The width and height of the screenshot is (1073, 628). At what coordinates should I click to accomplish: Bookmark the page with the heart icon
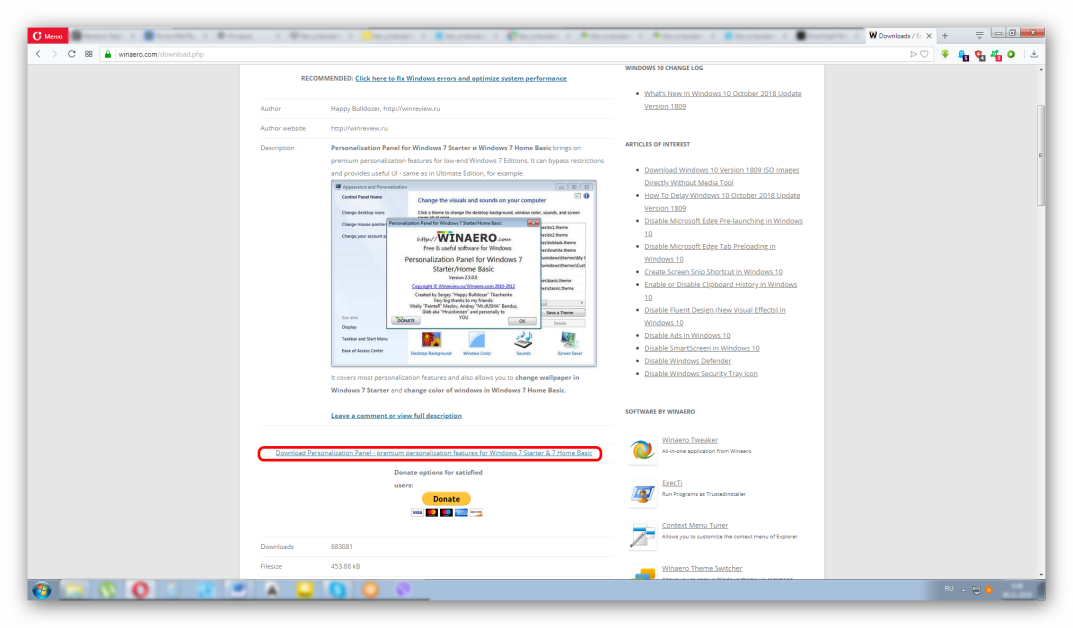[925, 54]
